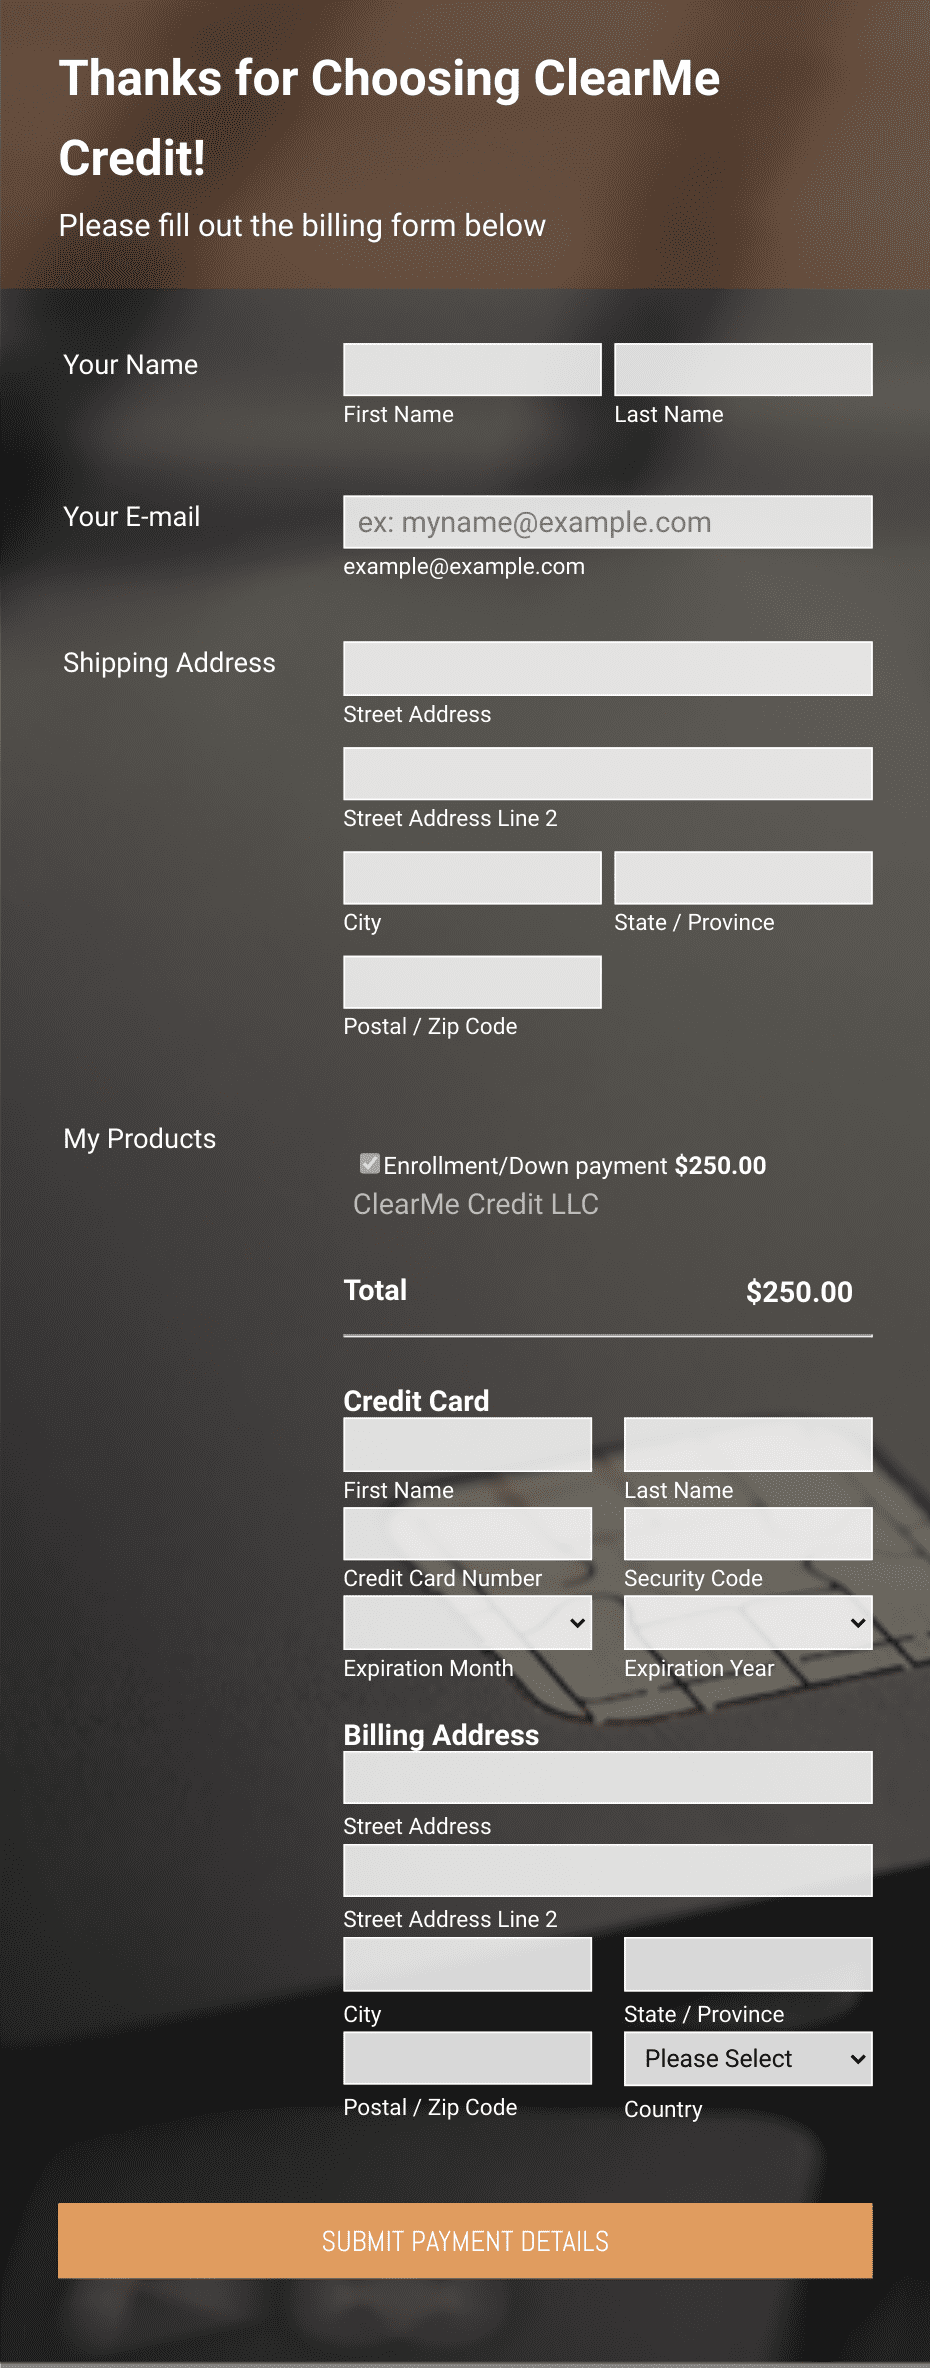
Task: Select the Billing Street Address field
Action: [x=608, y=1778]
